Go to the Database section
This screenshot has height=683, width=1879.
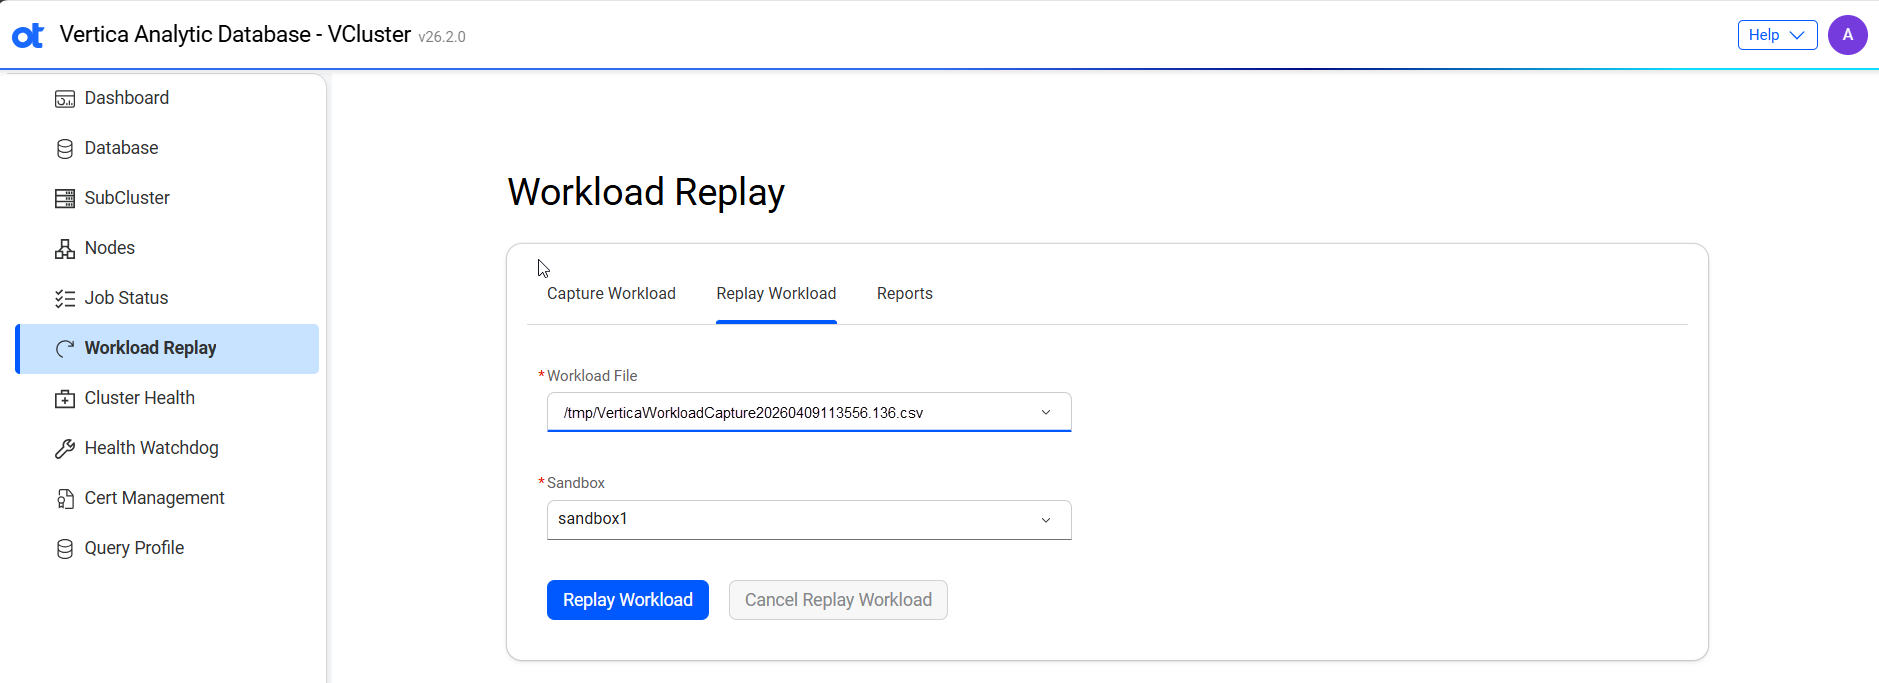tap(167, 148)
